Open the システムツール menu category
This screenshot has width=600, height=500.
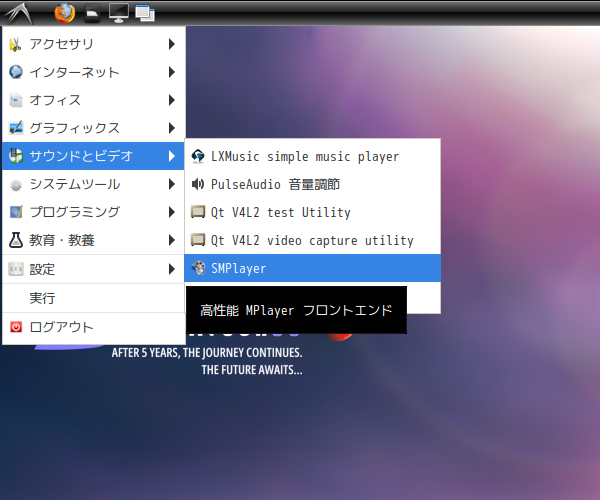point(94,184)
